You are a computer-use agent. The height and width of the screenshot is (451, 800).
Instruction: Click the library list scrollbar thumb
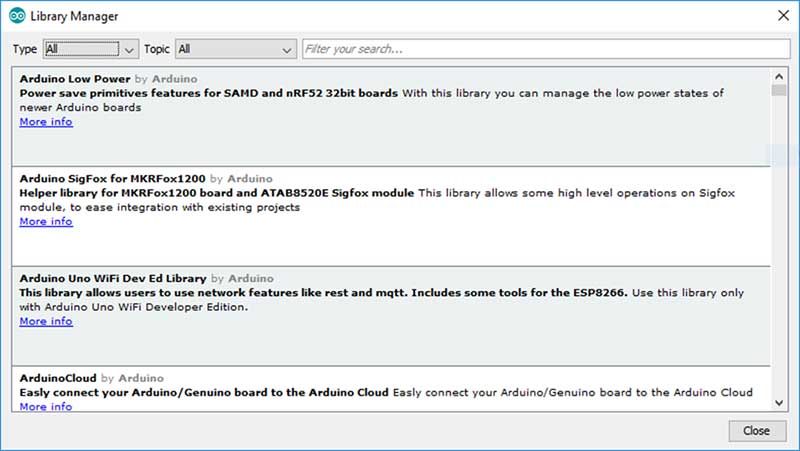pyautogui.click(x=779, y=90)
